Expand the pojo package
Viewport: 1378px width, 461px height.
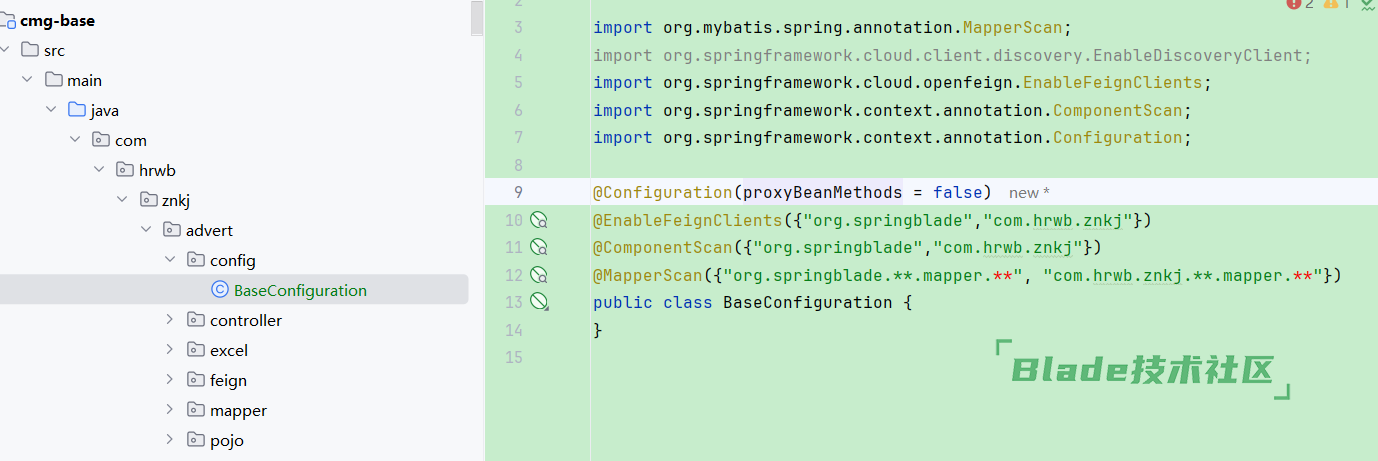[x=170, y=440]
